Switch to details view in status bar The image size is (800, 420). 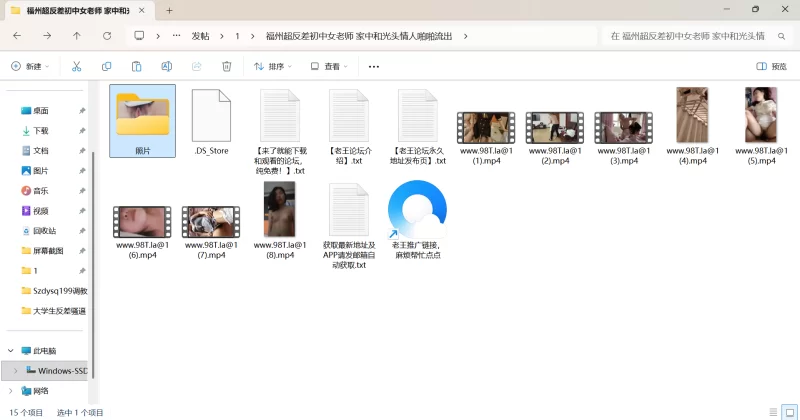click(772, 411)
